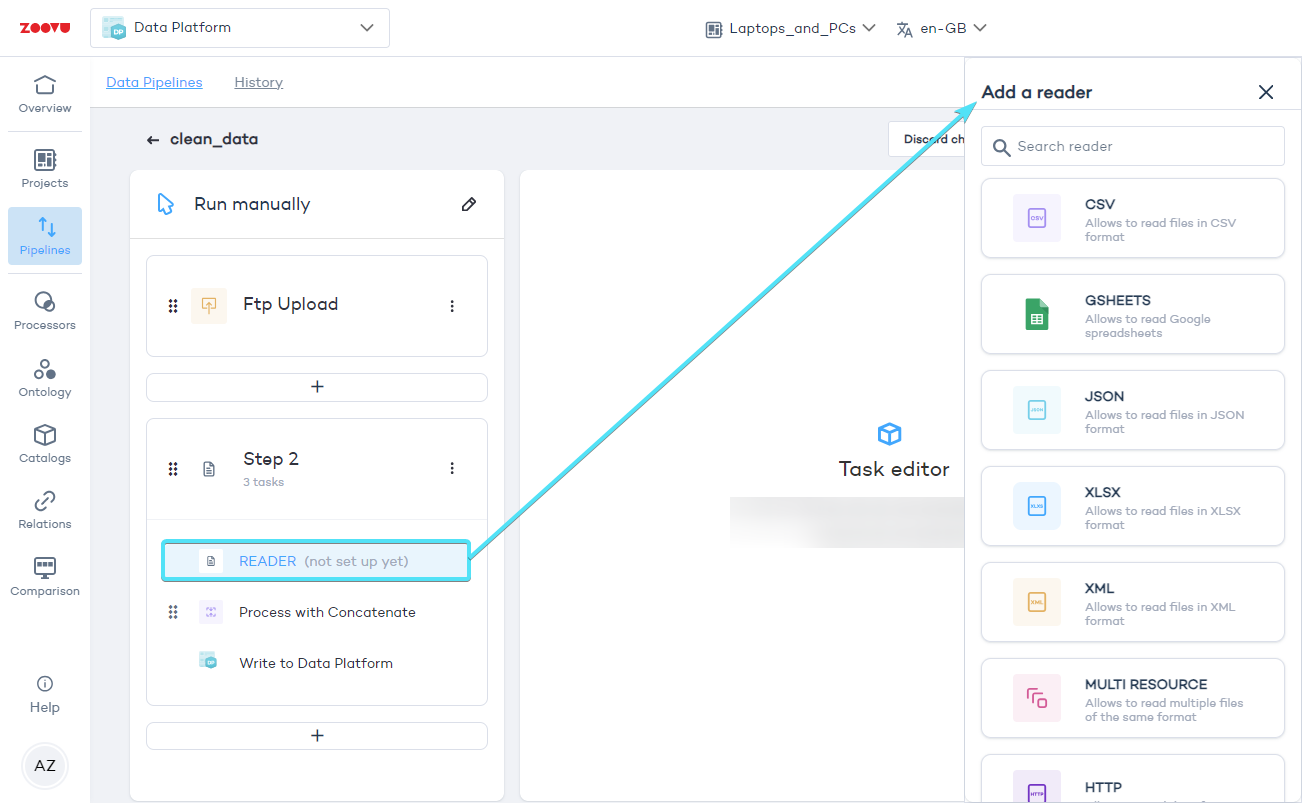Open the Comparison section

pos(45,577)
